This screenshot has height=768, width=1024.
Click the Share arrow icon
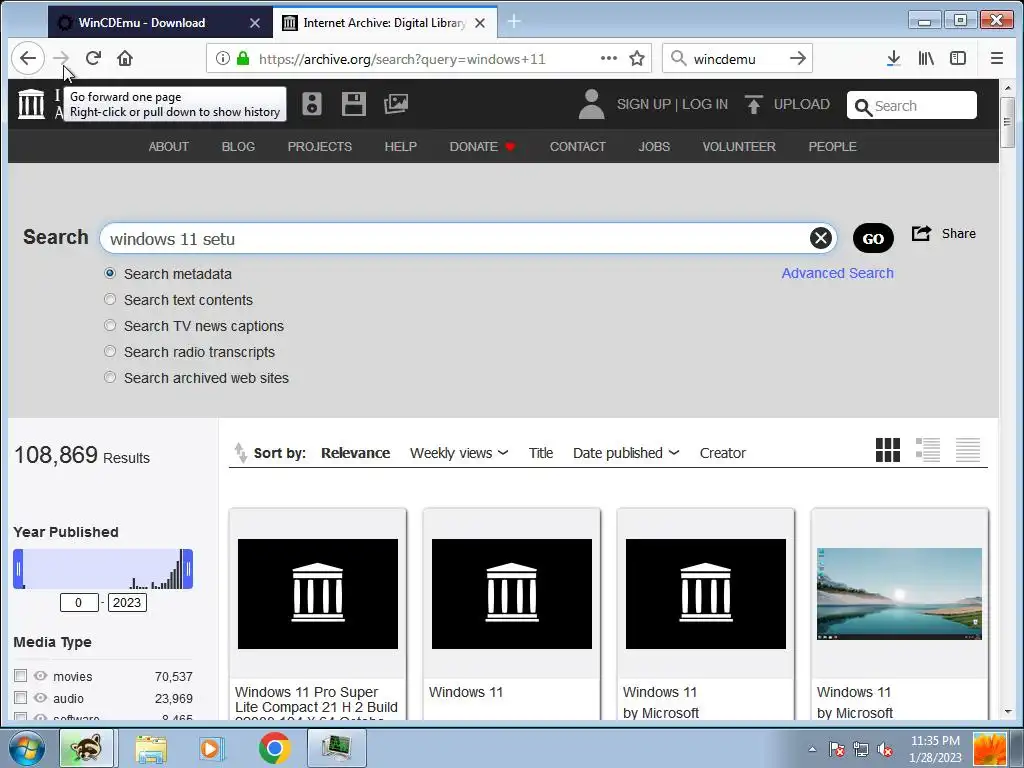[921, 233]
